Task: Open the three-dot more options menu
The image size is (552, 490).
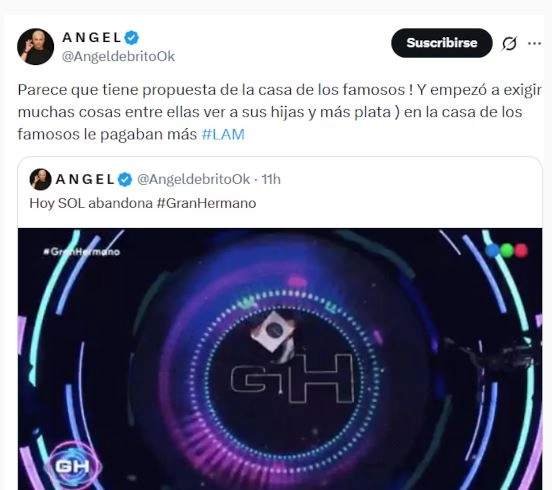Action: click(x=534, y=43)
